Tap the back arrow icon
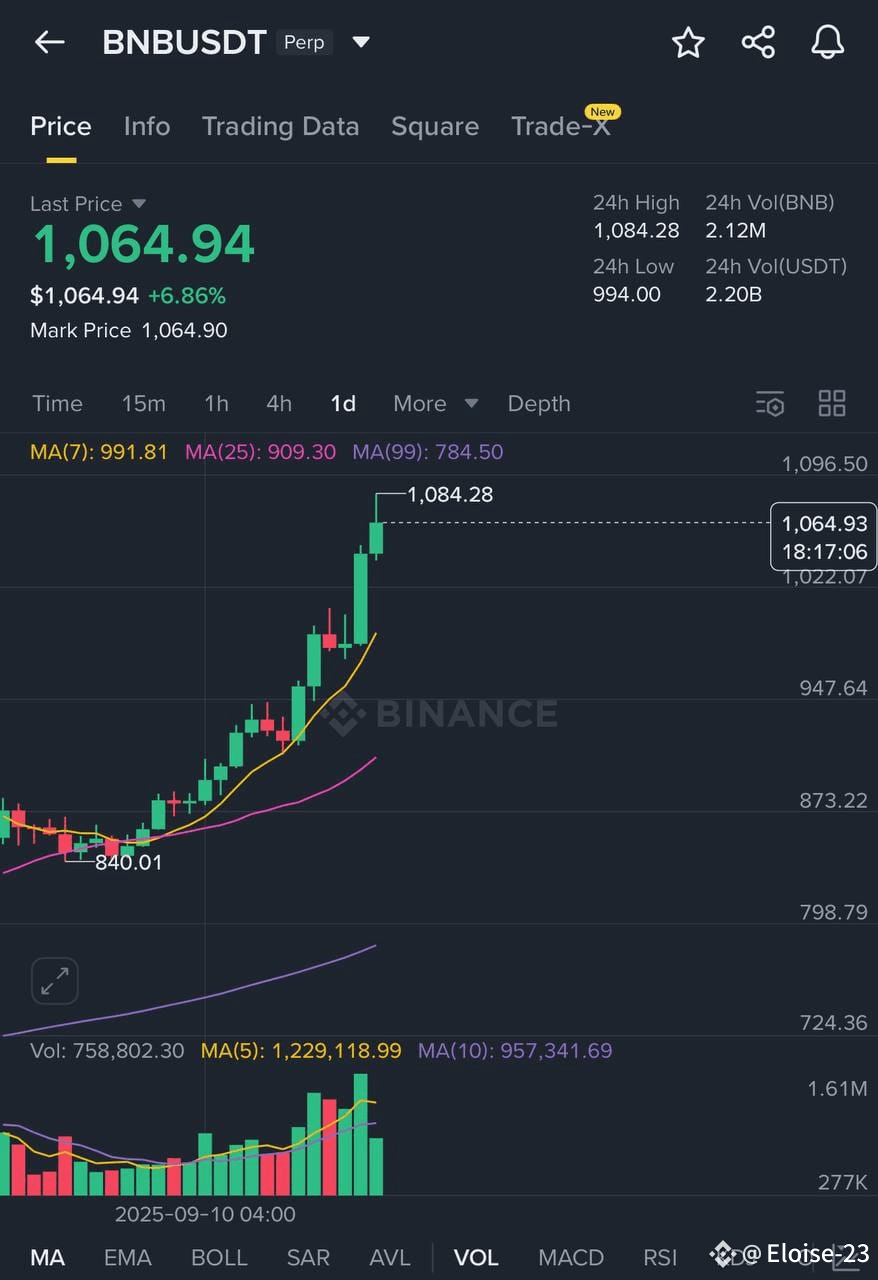Screen dimensions: 878x1280 click(49, 42)
